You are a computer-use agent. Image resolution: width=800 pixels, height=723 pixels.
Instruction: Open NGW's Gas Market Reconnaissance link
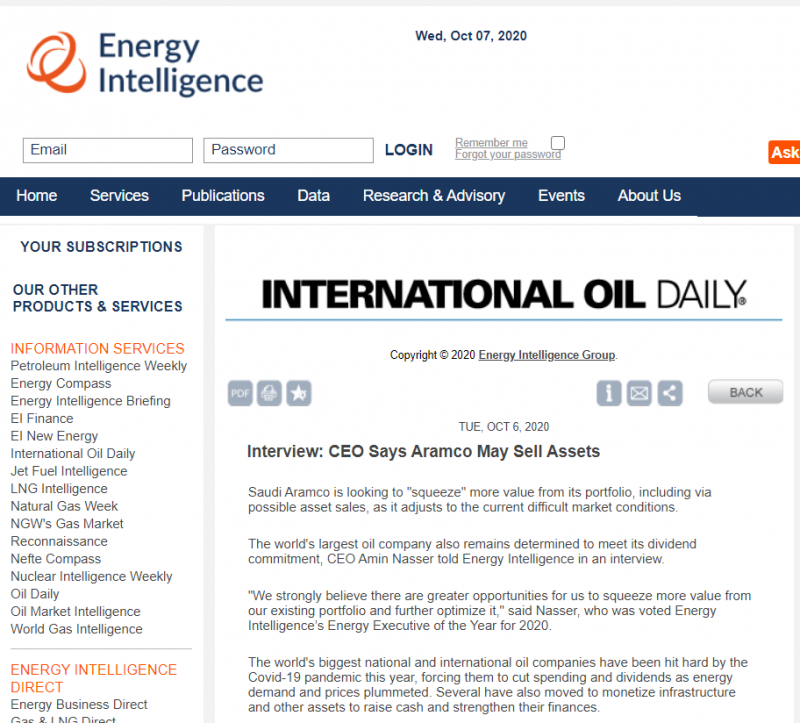coord(67,532)
